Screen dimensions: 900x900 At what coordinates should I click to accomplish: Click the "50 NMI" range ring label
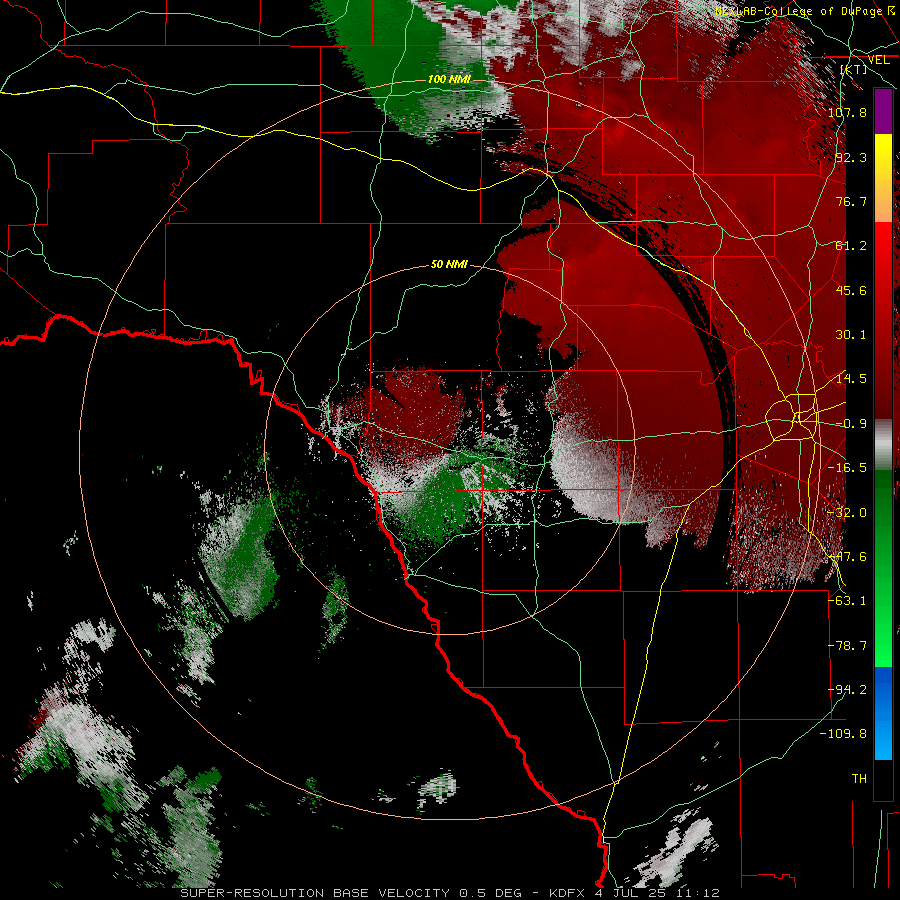pyautogui.click(x=449, y=265)
